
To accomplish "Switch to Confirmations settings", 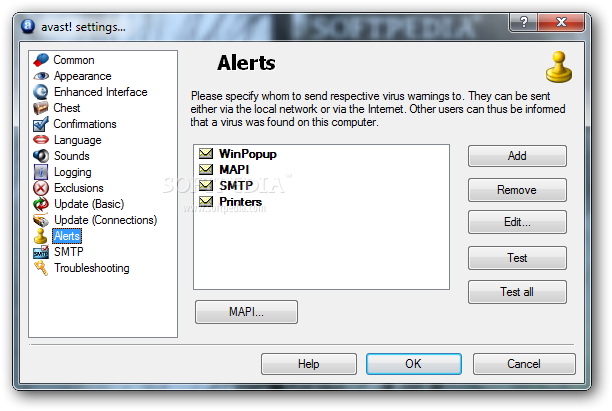I will (85, 124).
